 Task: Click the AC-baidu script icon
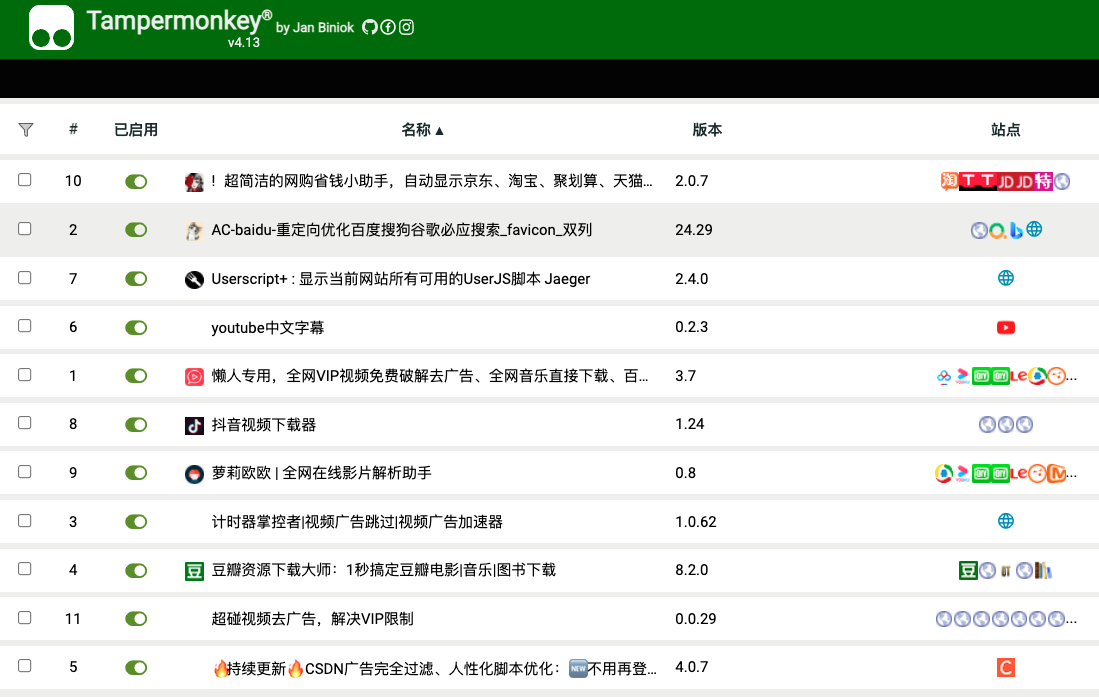194,230
